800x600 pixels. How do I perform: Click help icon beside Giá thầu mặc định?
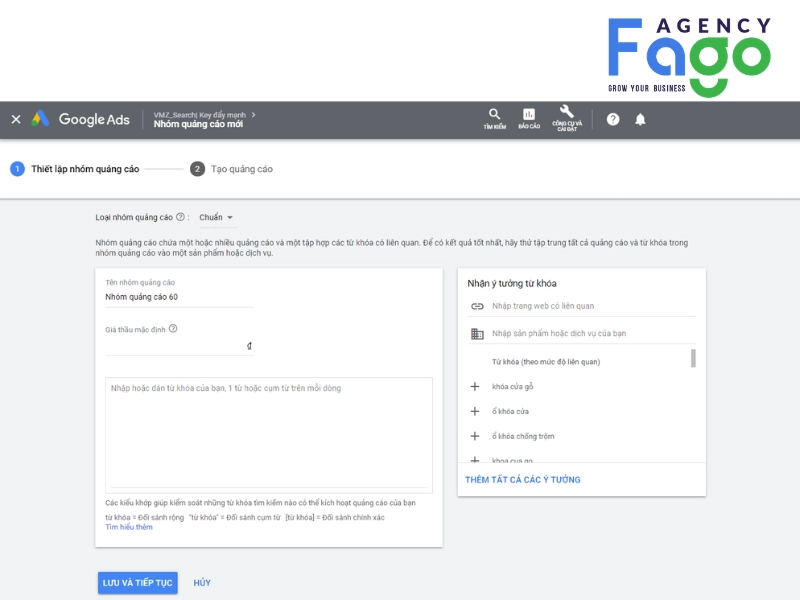click(x=173, y=329)
